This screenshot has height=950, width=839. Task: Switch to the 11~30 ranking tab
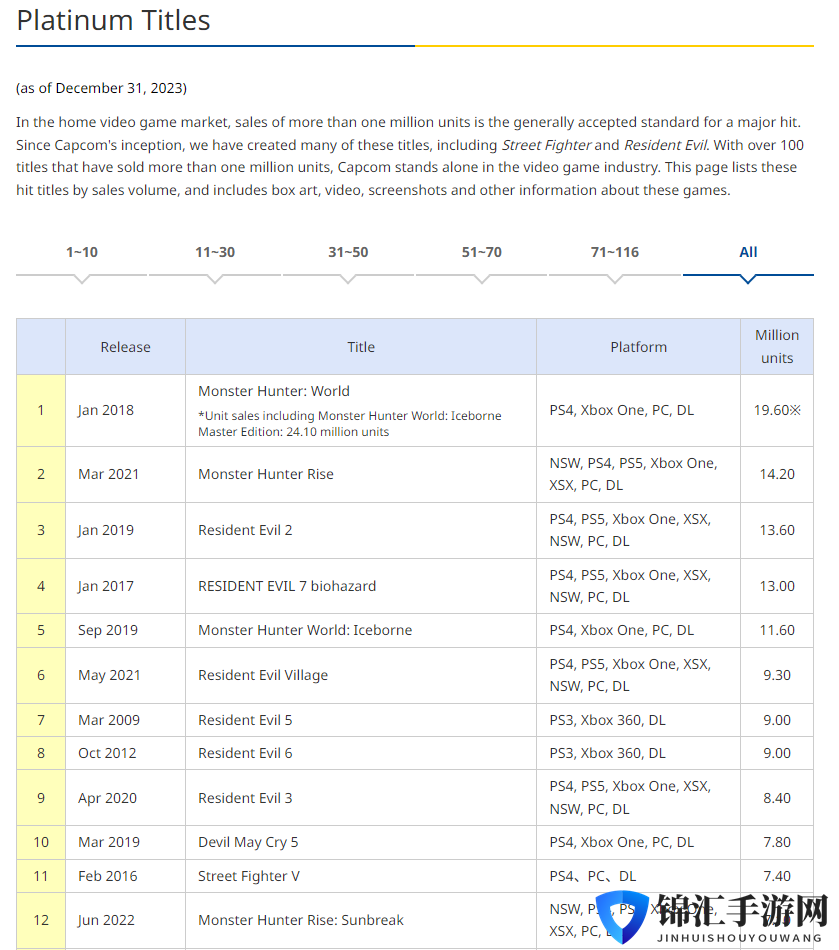click(x=215, y=252)
